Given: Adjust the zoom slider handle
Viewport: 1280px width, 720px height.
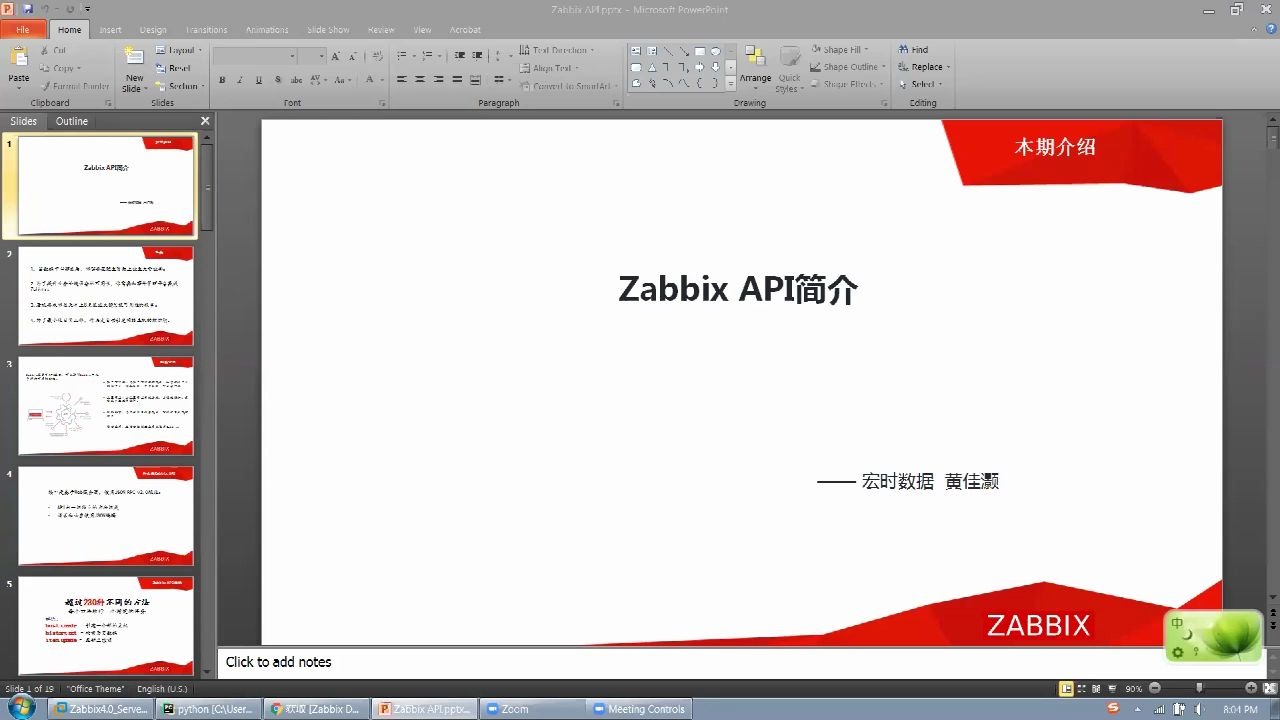Looking at the screenshot, I should (x=1199, y=688).
